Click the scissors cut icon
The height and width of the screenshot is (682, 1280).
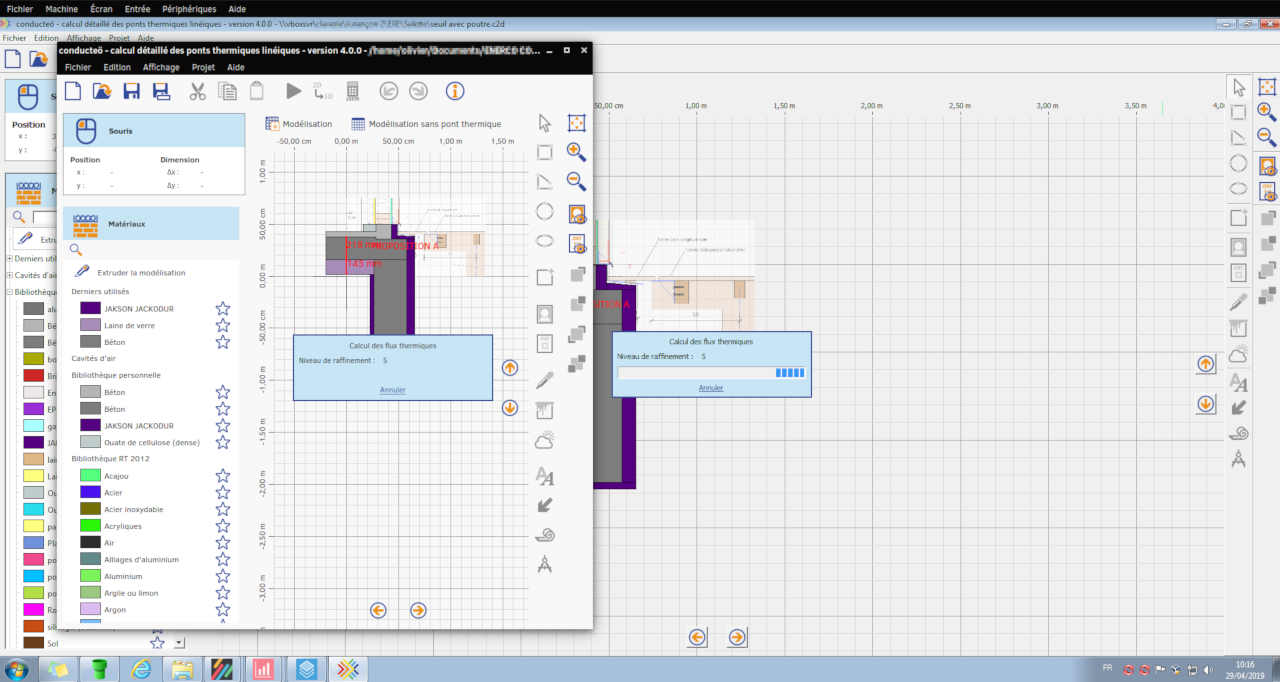(197, 91)
